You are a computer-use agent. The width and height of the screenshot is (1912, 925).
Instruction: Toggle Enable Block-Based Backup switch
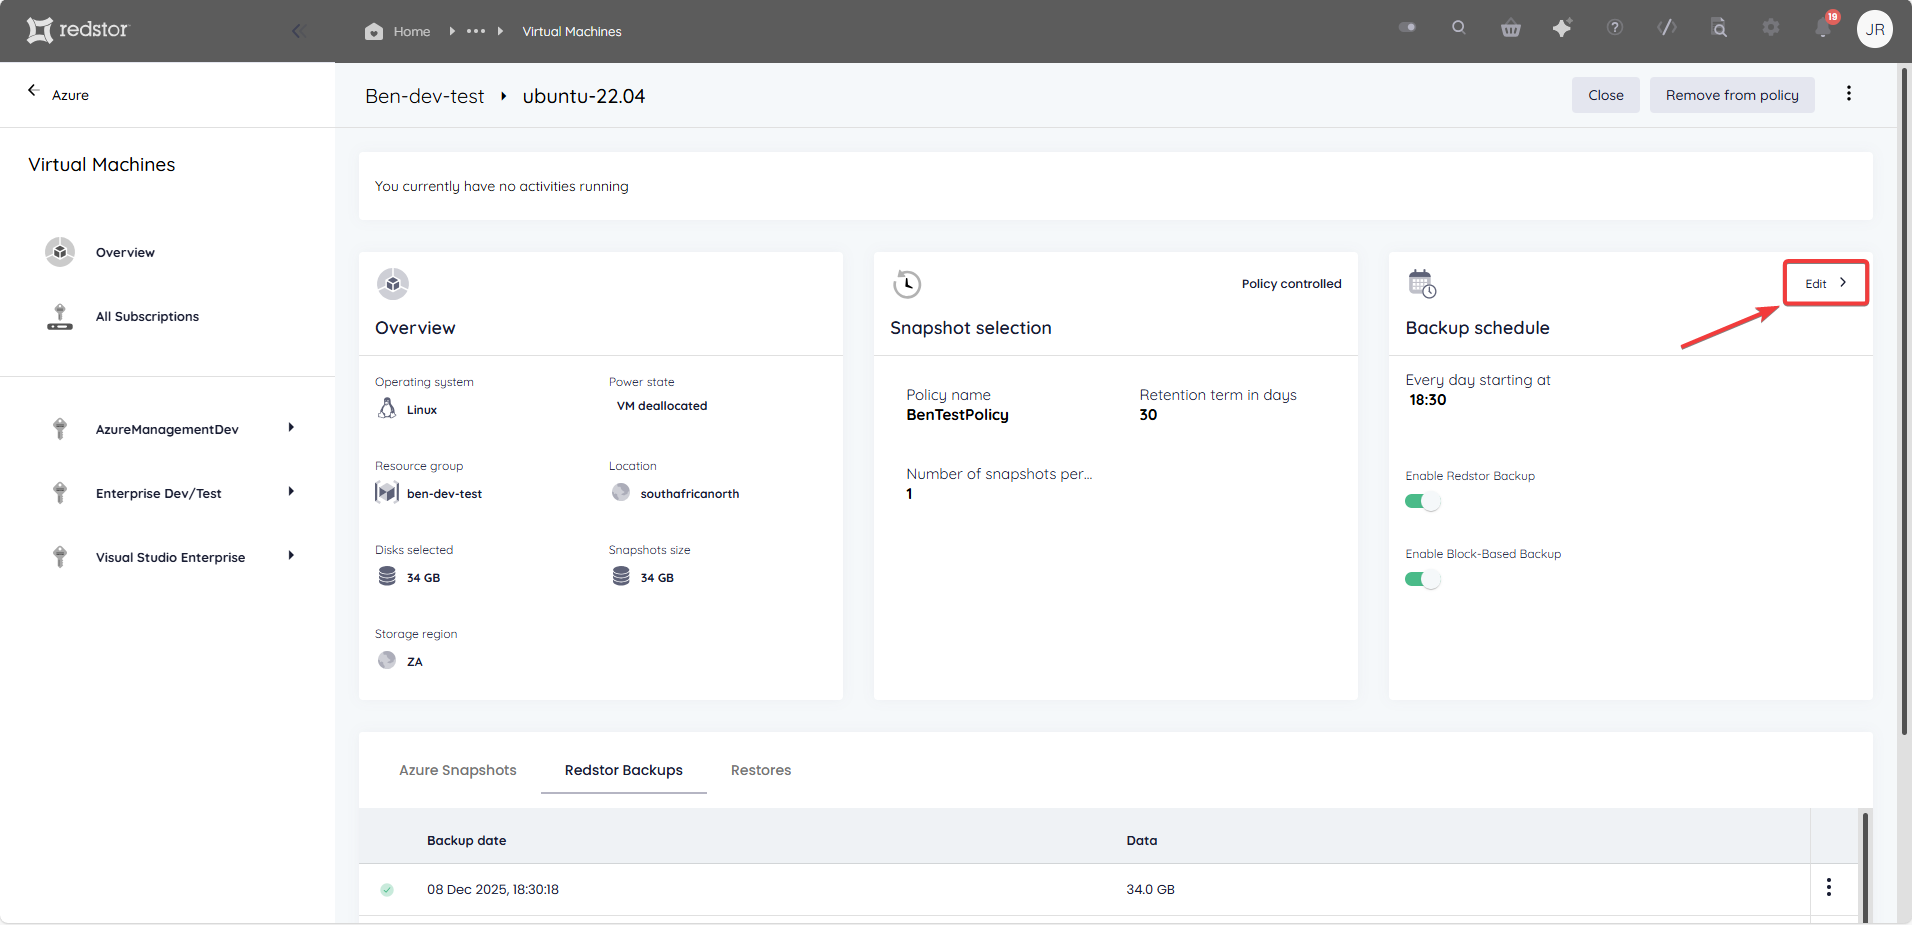coord(1423,579)
